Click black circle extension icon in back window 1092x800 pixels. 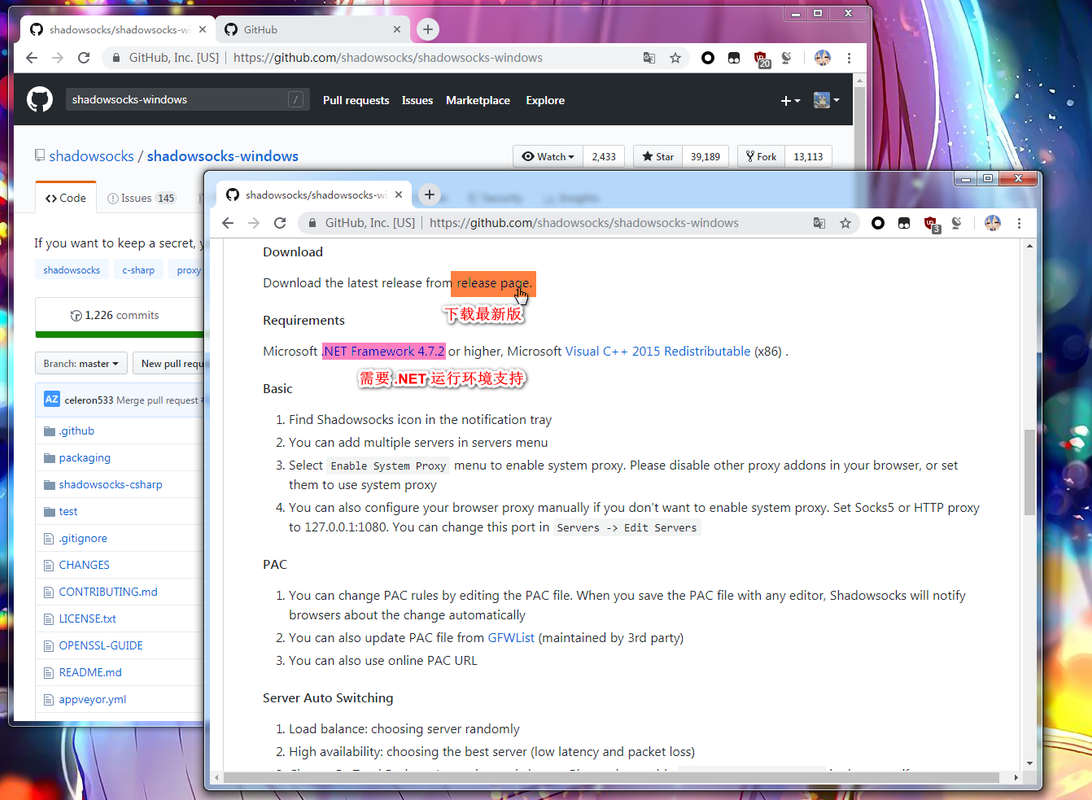pos(708,58)
